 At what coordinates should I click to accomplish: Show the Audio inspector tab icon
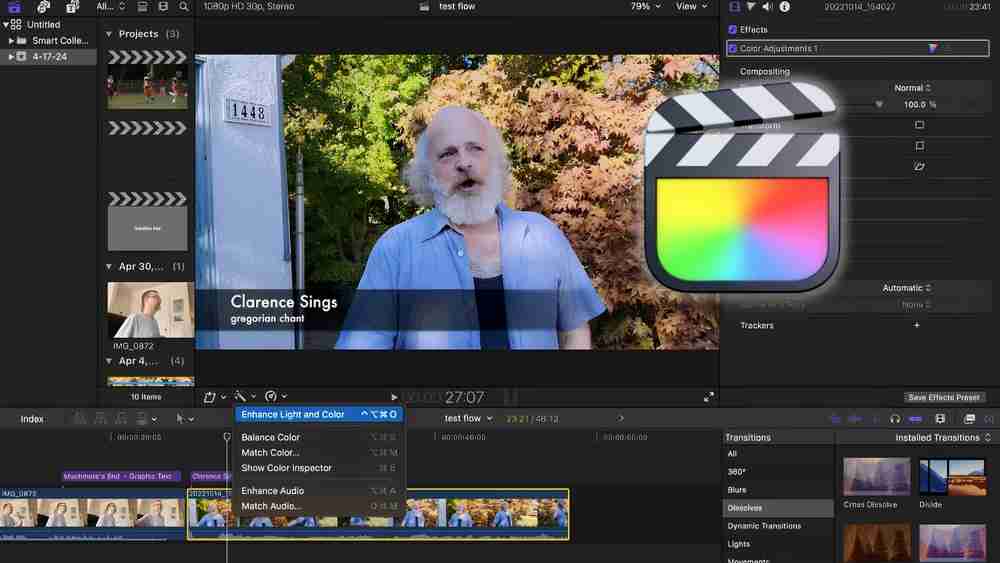767,6
